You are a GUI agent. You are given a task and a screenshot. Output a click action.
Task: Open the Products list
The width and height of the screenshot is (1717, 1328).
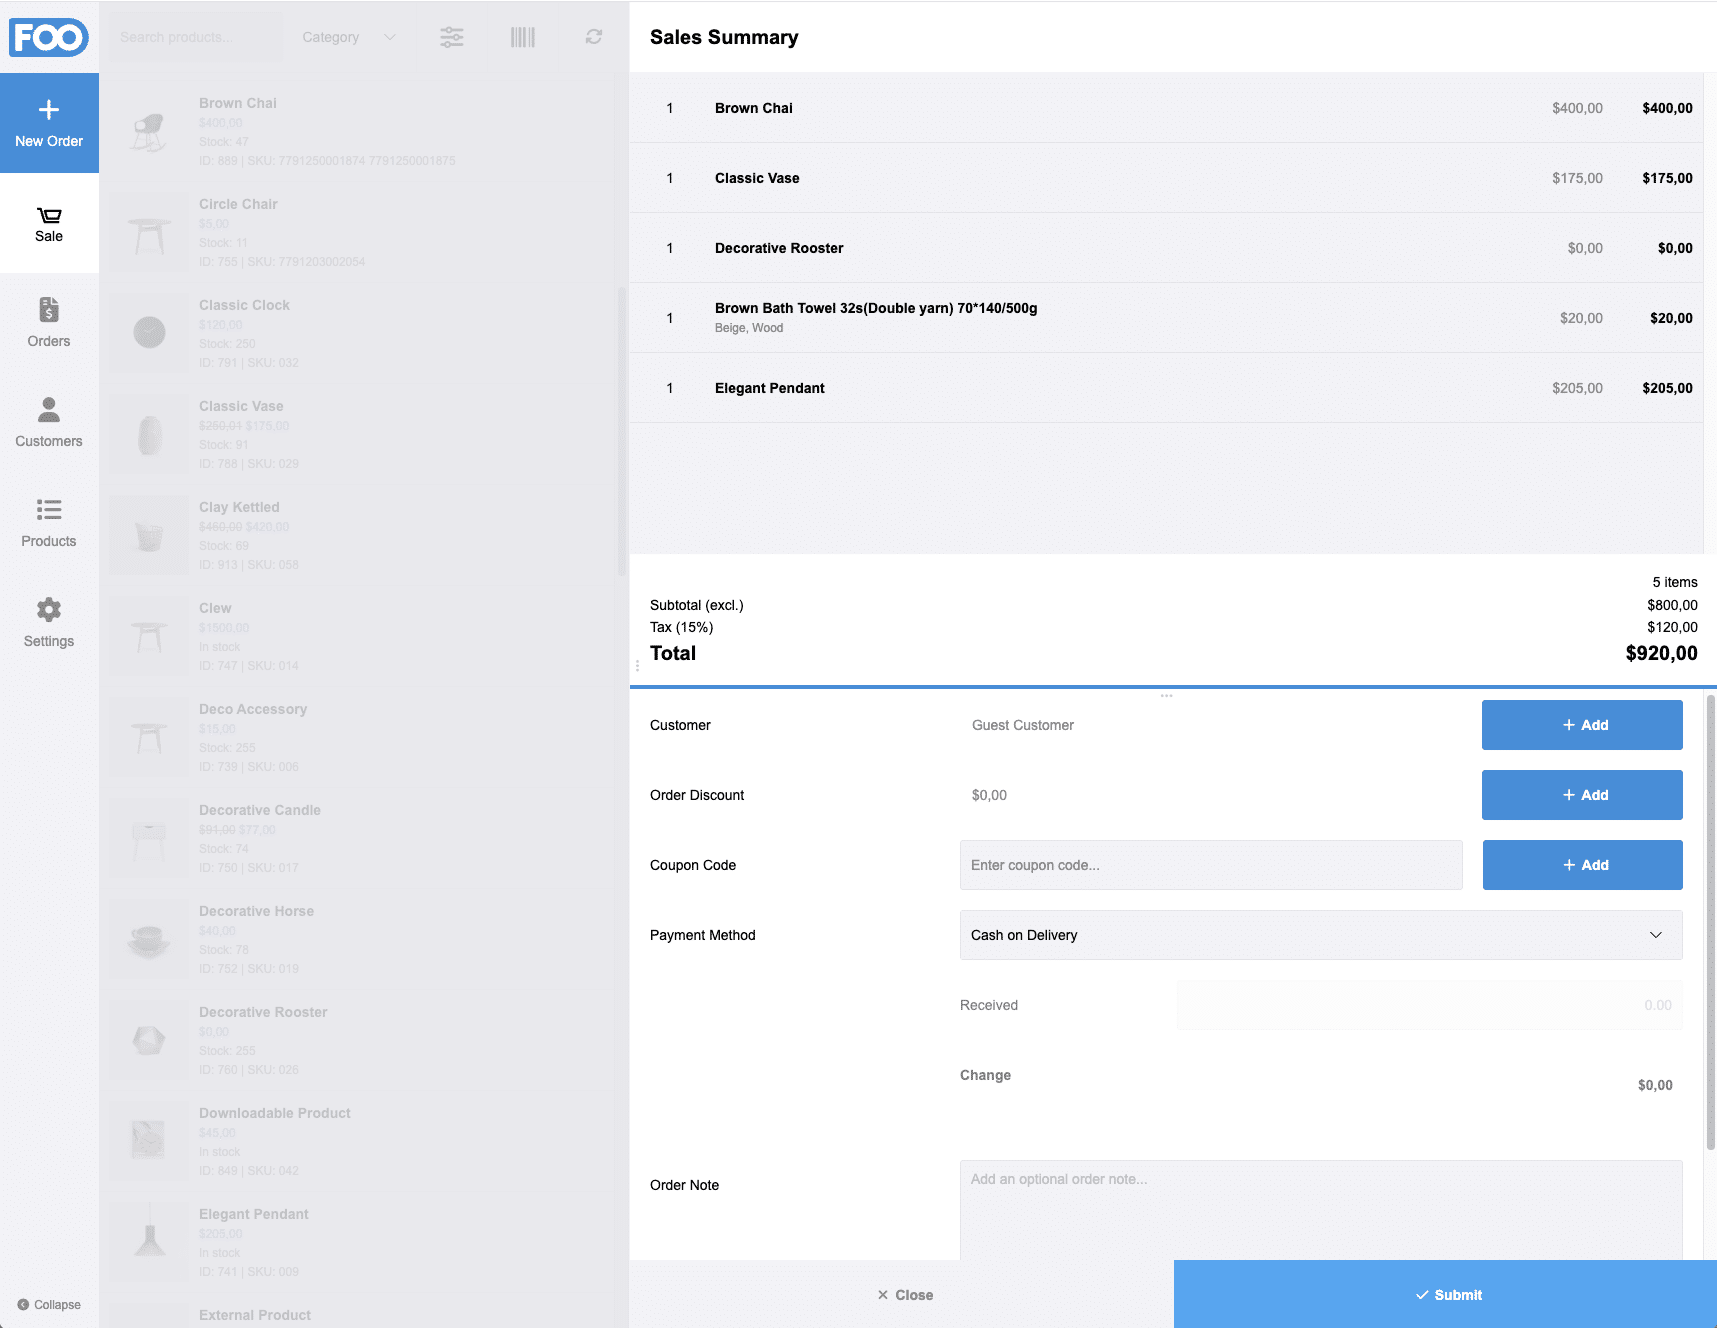tap(49, 523)
